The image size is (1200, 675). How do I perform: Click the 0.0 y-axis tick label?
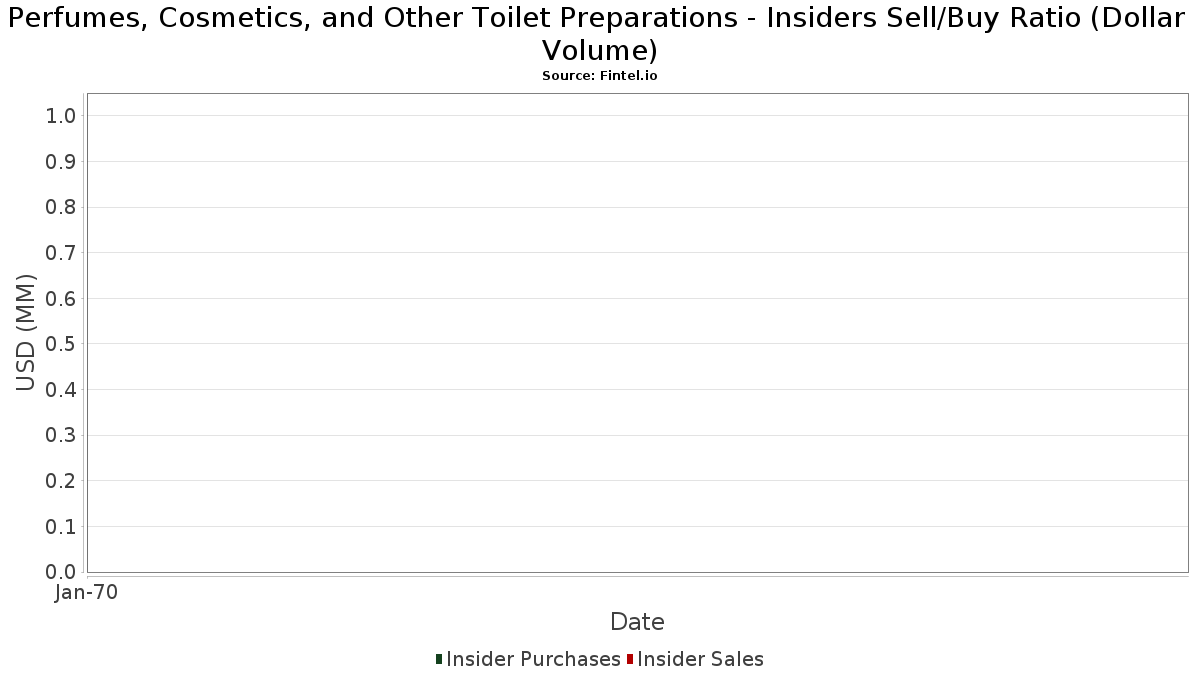coord(61,572)
